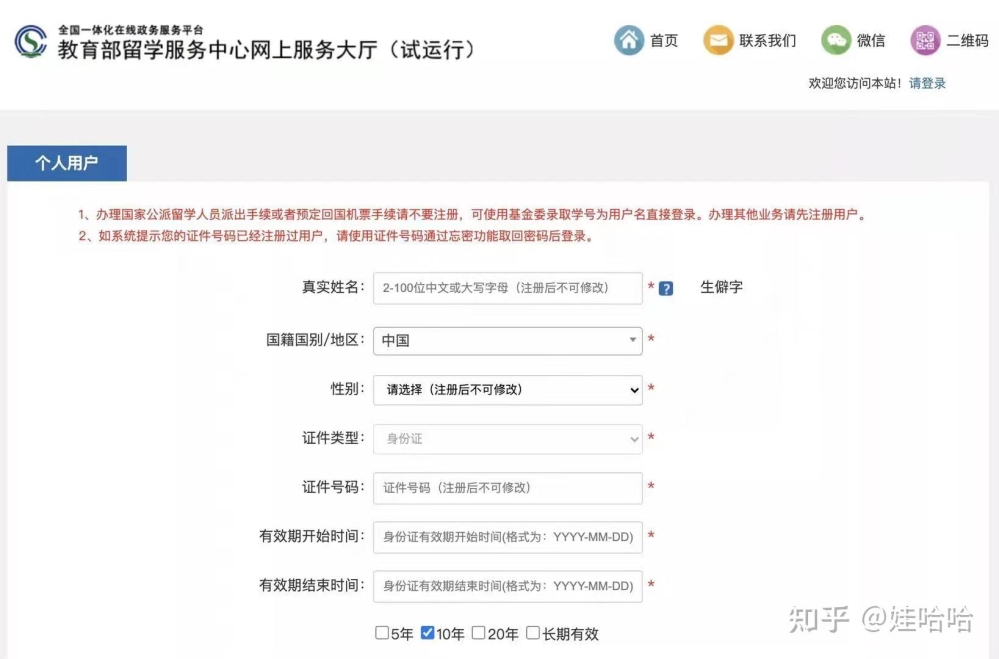999x659 pixels.
Task: Click the second red notice about 忘密功能
Action: coord(336,236)
